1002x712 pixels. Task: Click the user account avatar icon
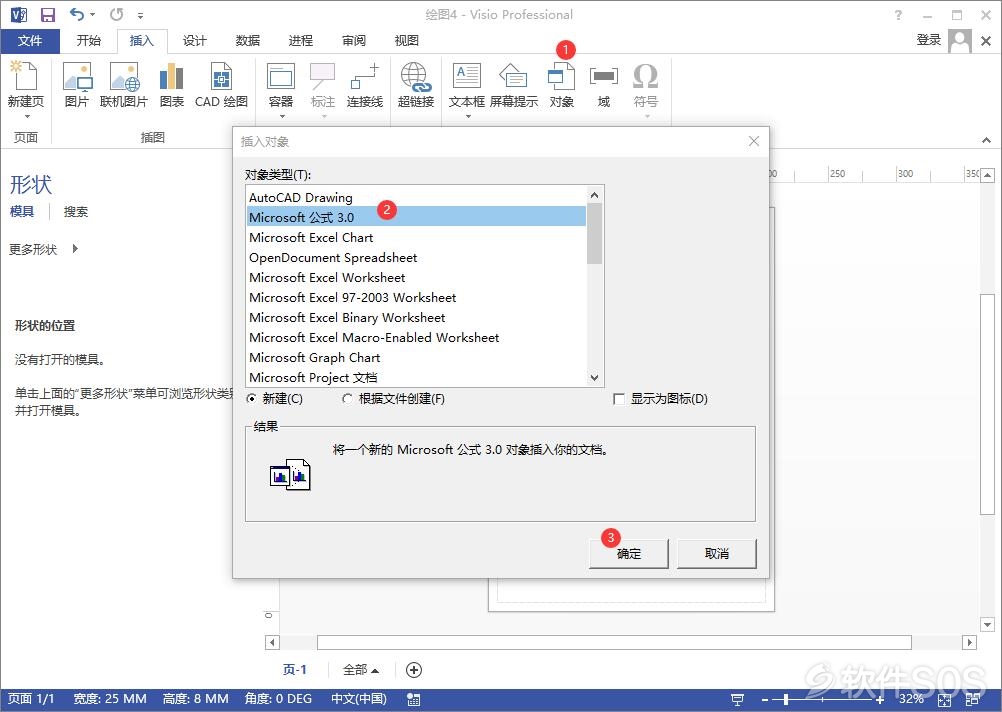click(960, 40)
